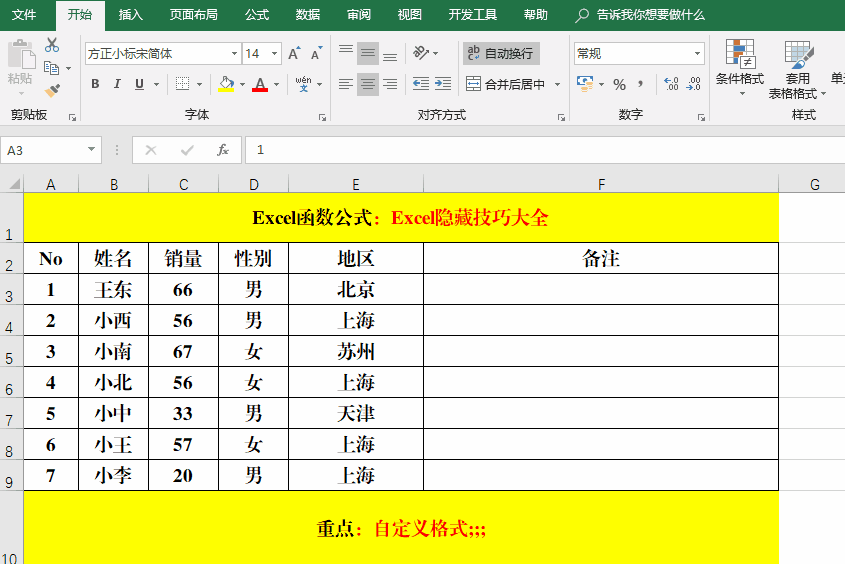Click the formula bar confirm checkmark

[187, 150]
